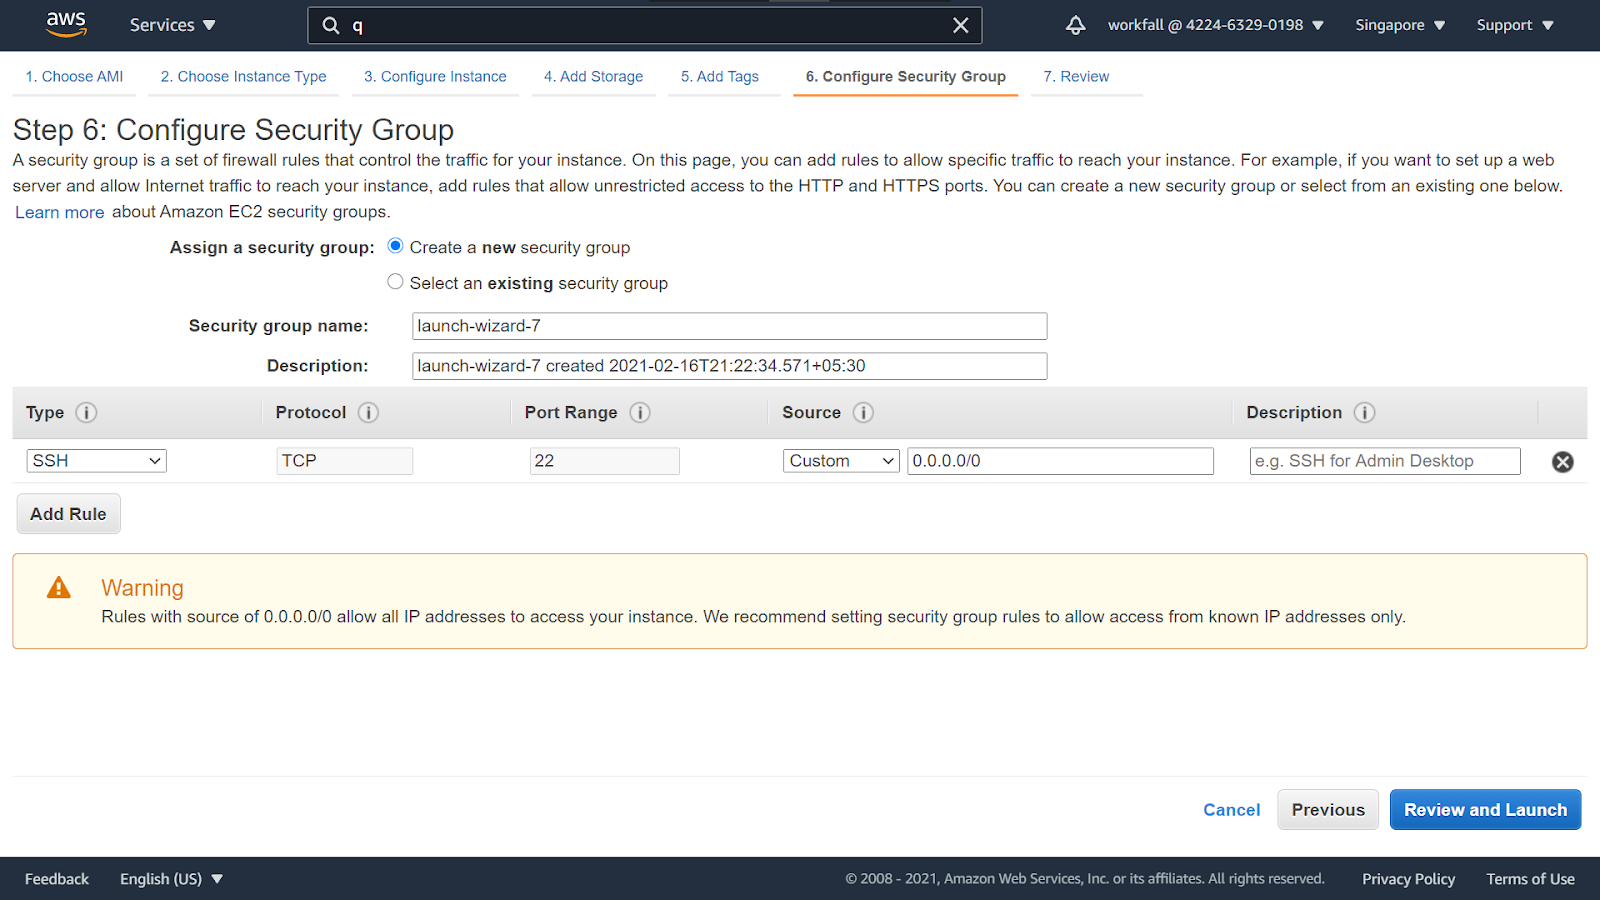This screenshot has width=1600, height=900.
Task: Click the Security group name field
Action: (x=729, y=326)
